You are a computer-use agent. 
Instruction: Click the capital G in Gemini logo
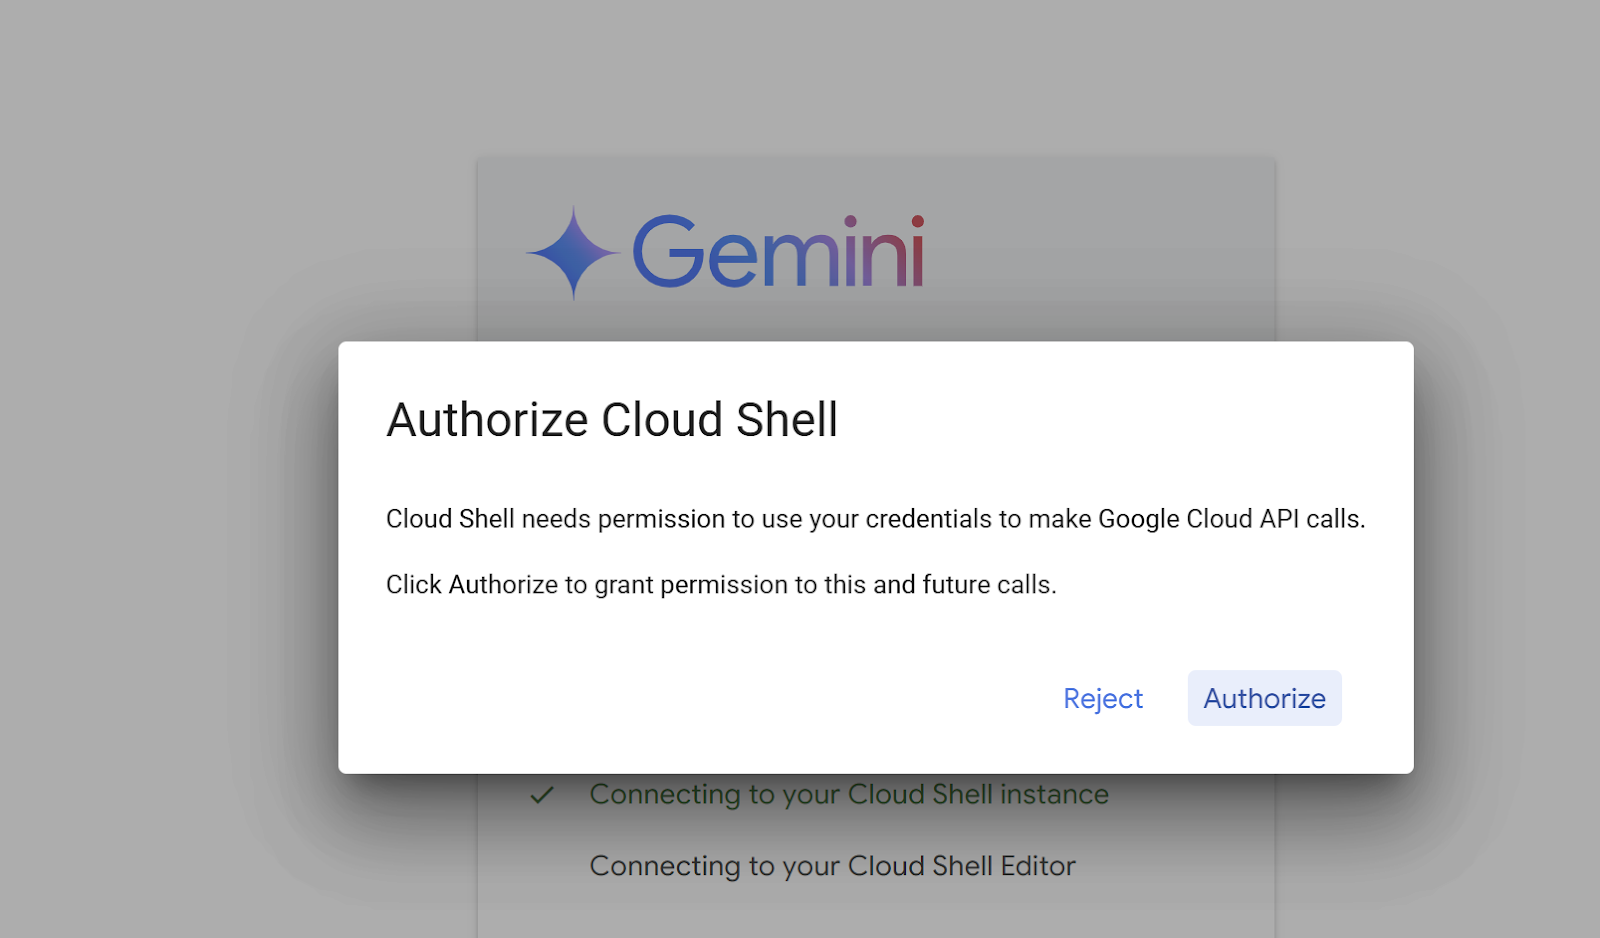[669, 251]
